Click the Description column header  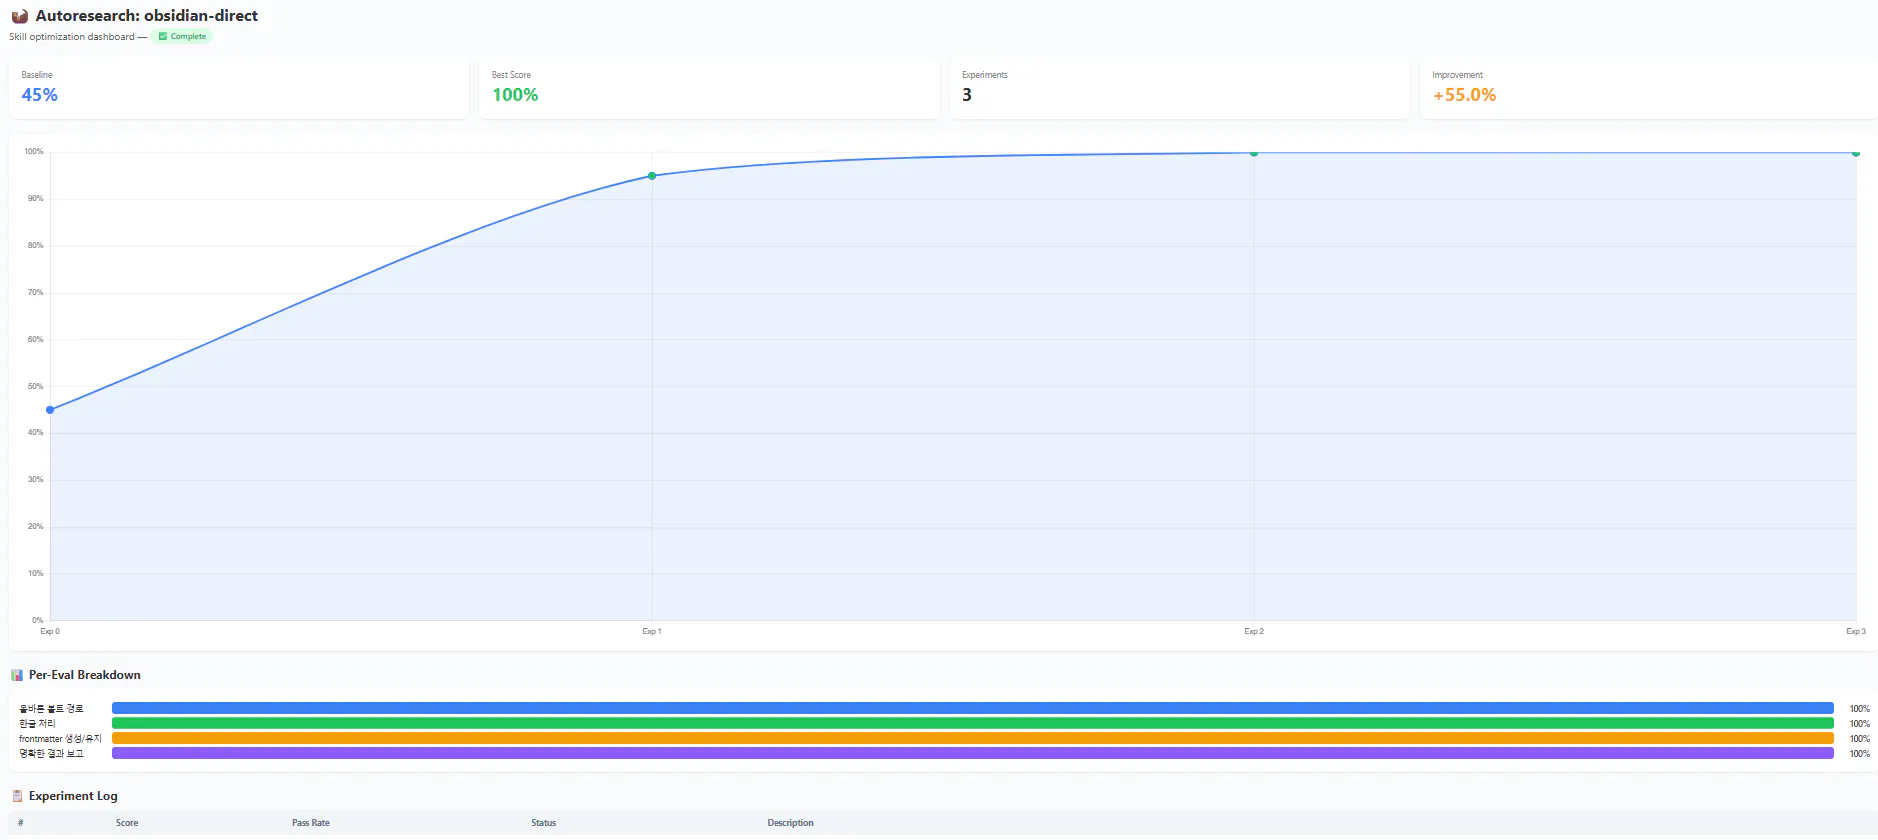791,823
